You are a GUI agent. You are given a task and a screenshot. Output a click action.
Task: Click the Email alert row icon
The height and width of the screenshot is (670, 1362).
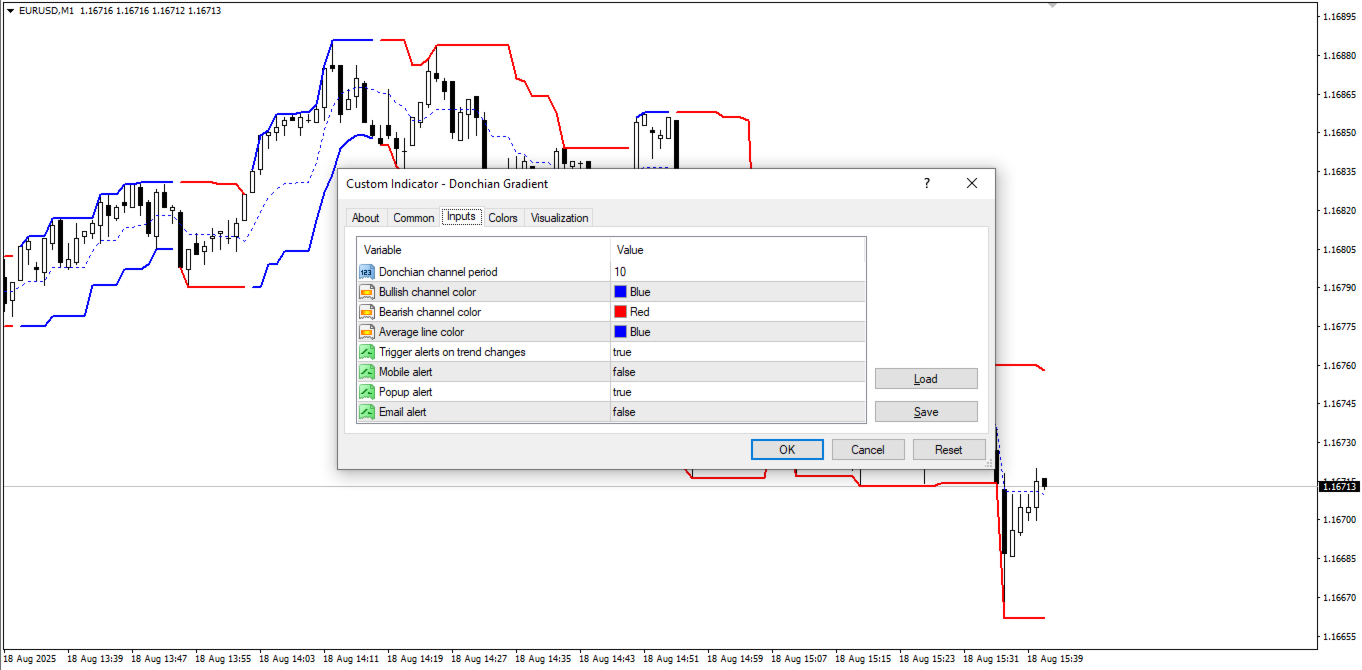pos(366,412)
